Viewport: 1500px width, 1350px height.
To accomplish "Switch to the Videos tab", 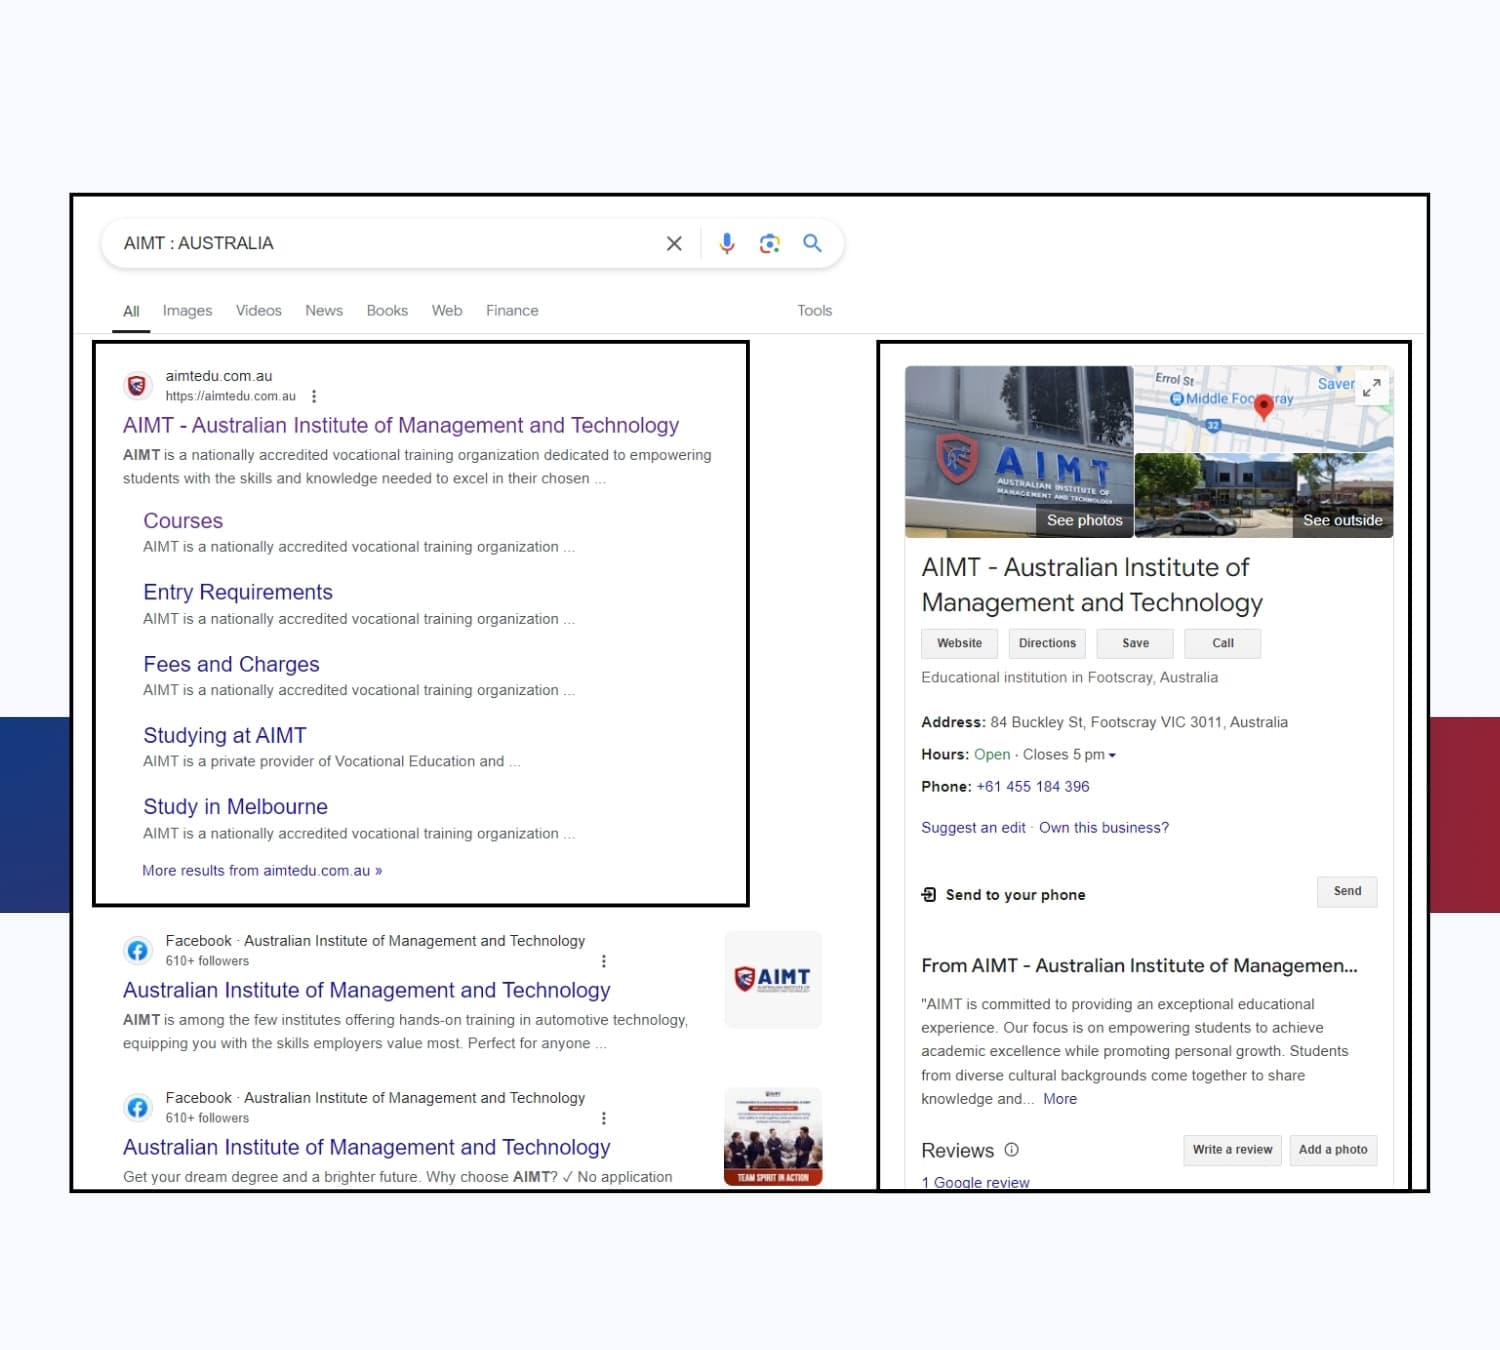I will (x=258, y=311).
